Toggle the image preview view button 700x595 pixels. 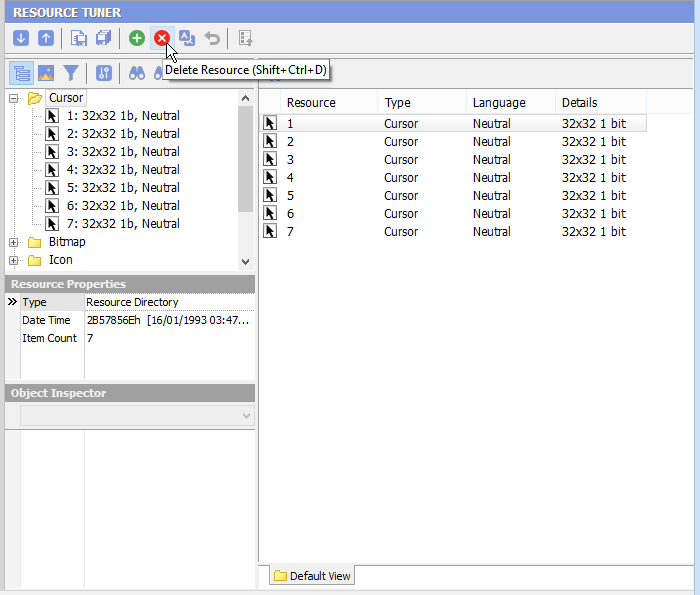(46, 73)
